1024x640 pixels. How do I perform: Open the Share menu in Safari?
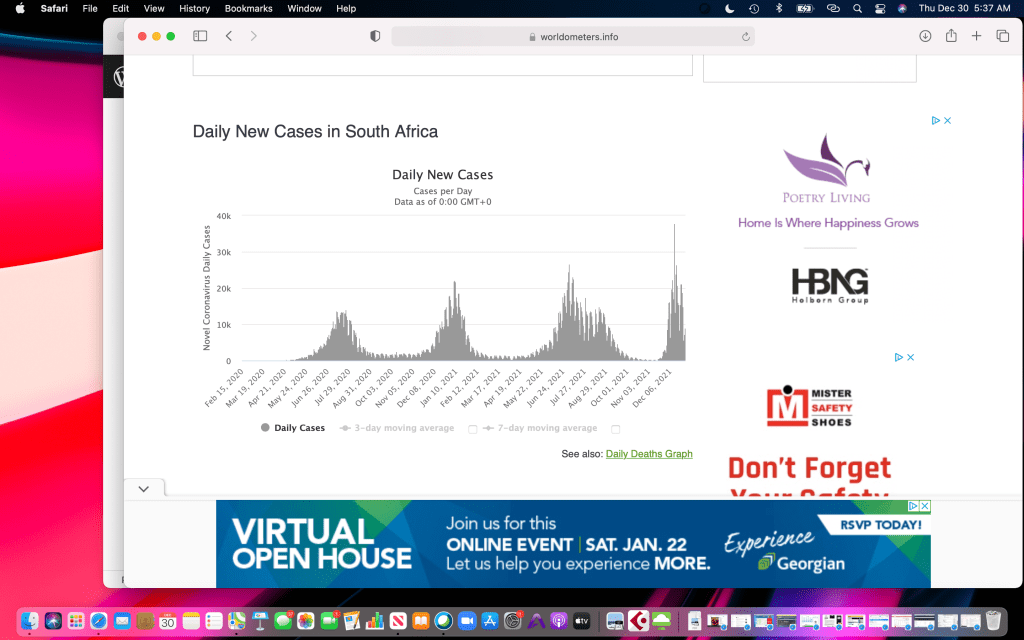(x=951, y=36)
